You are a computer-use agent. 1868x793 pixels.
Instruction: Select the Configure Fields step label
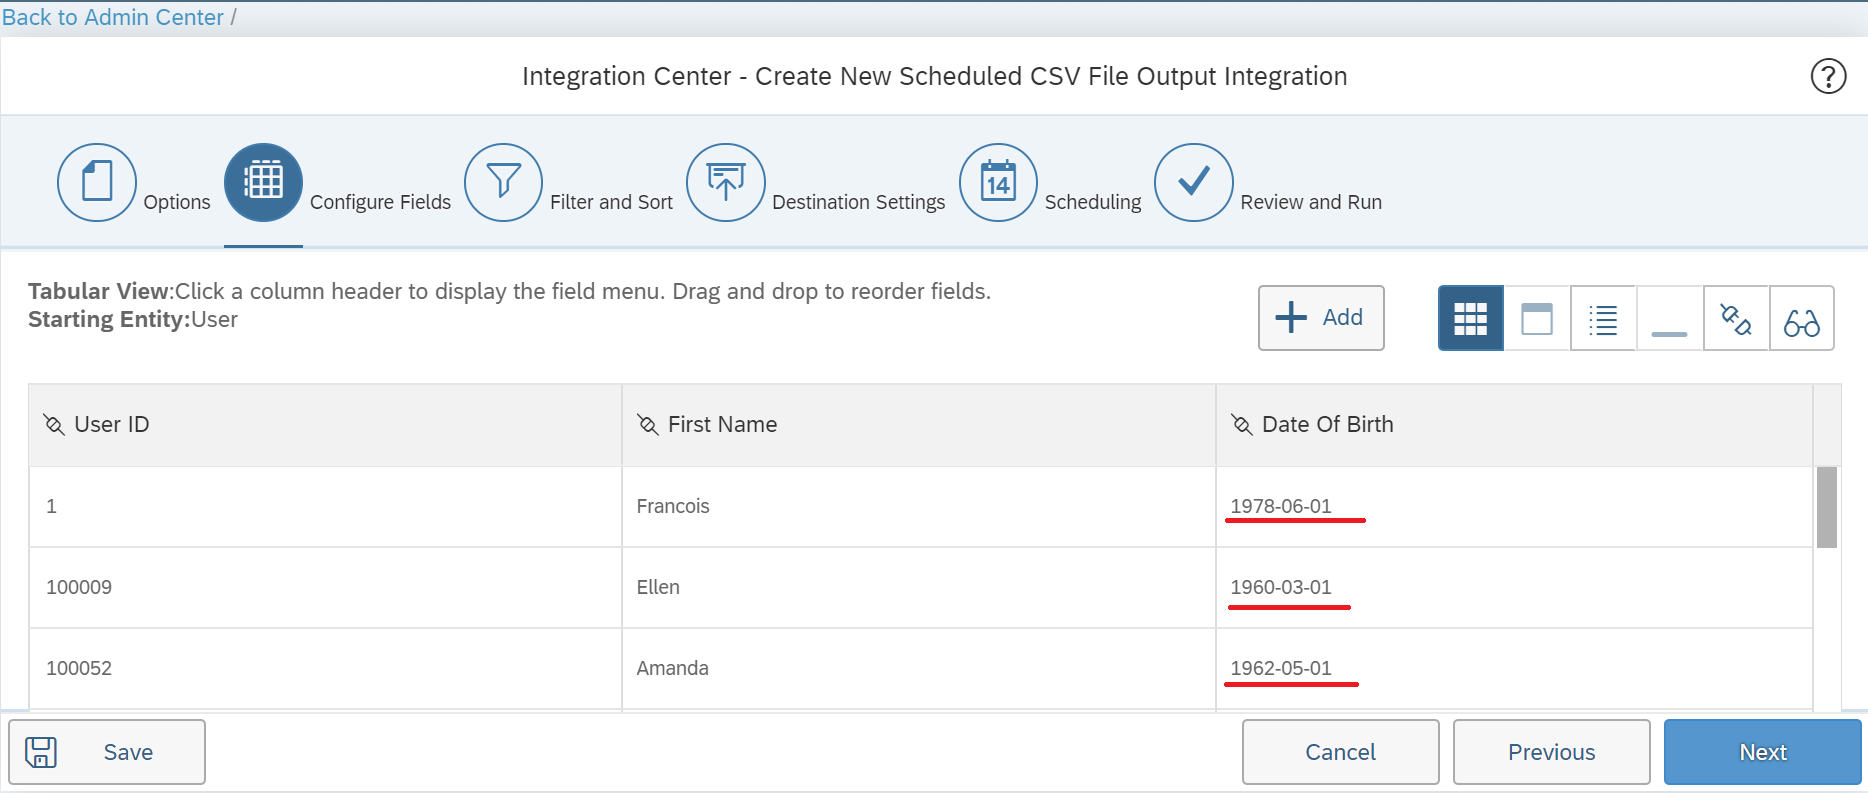(x=380, y=202)
